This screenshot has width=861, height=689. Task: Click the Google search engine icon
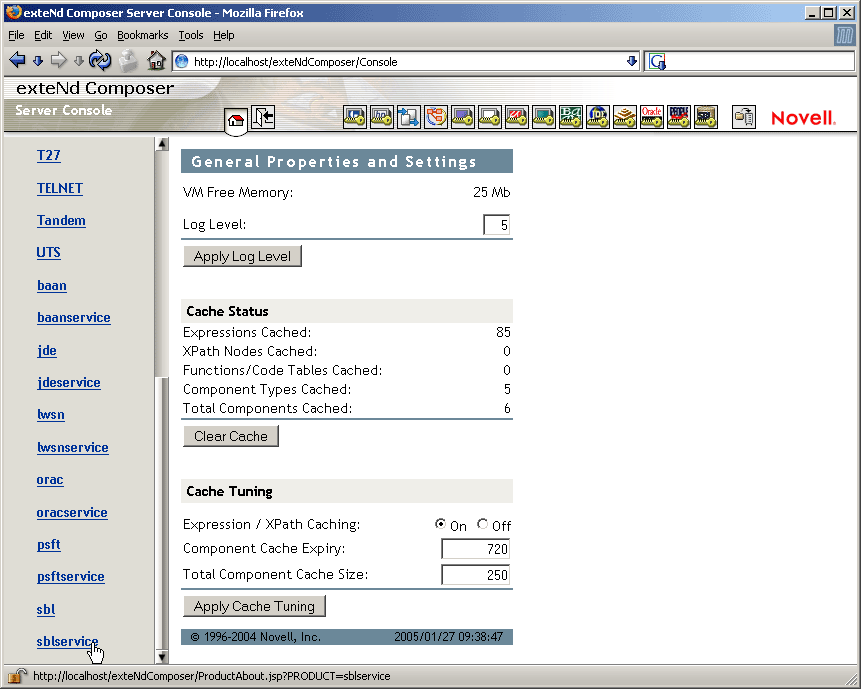point(657,61)
